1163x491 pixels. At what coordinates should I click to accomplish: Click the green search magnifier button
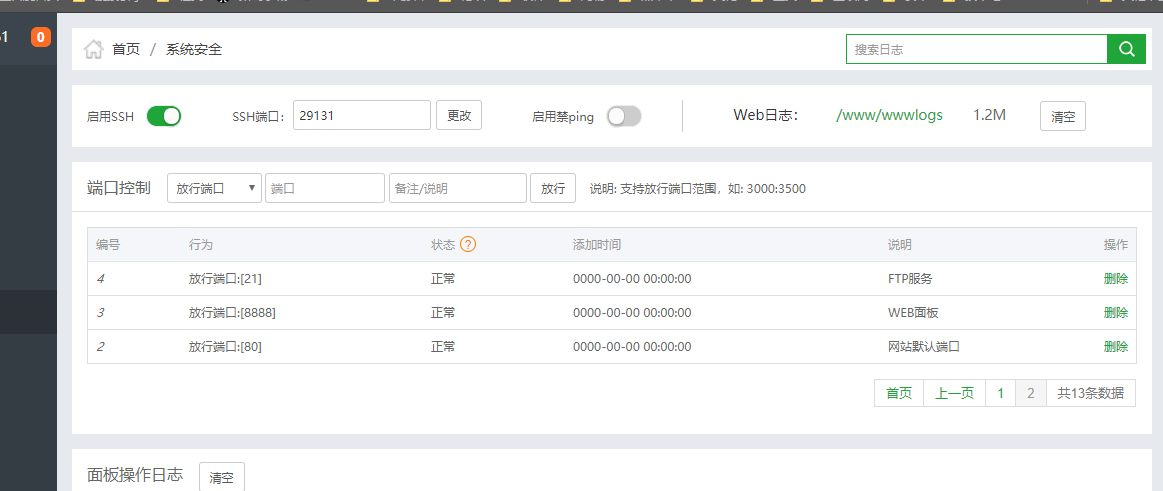(1126, 49)
